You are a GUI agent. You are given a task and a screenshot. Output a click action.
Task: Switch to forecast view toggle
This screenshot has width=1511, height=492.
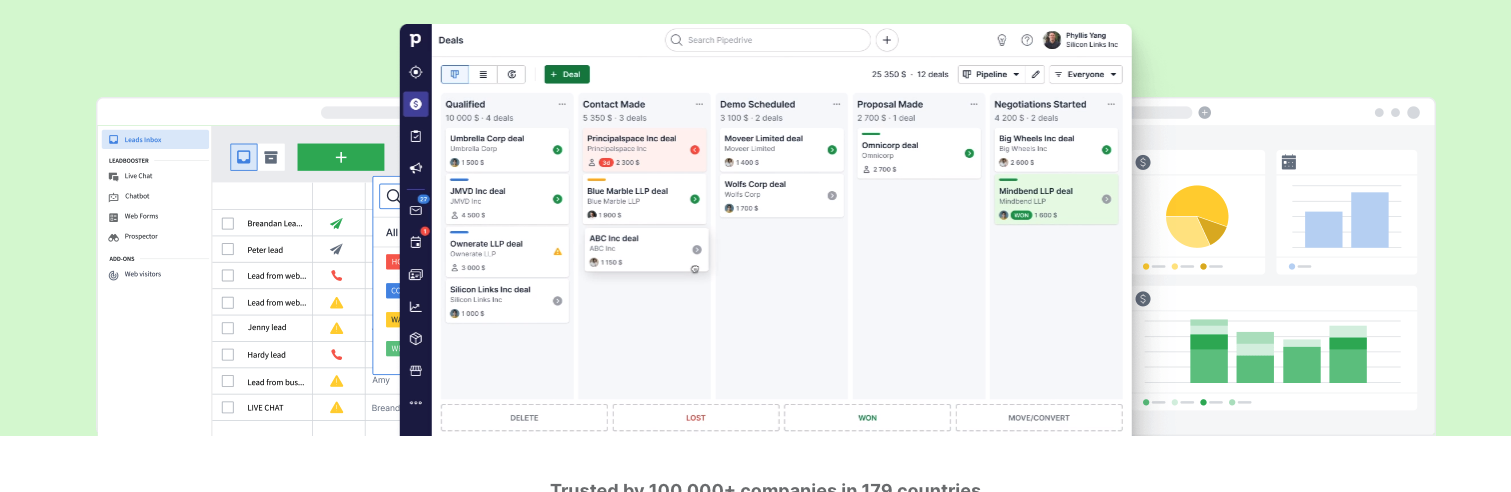pyautogui.click(x=511, y=74)
